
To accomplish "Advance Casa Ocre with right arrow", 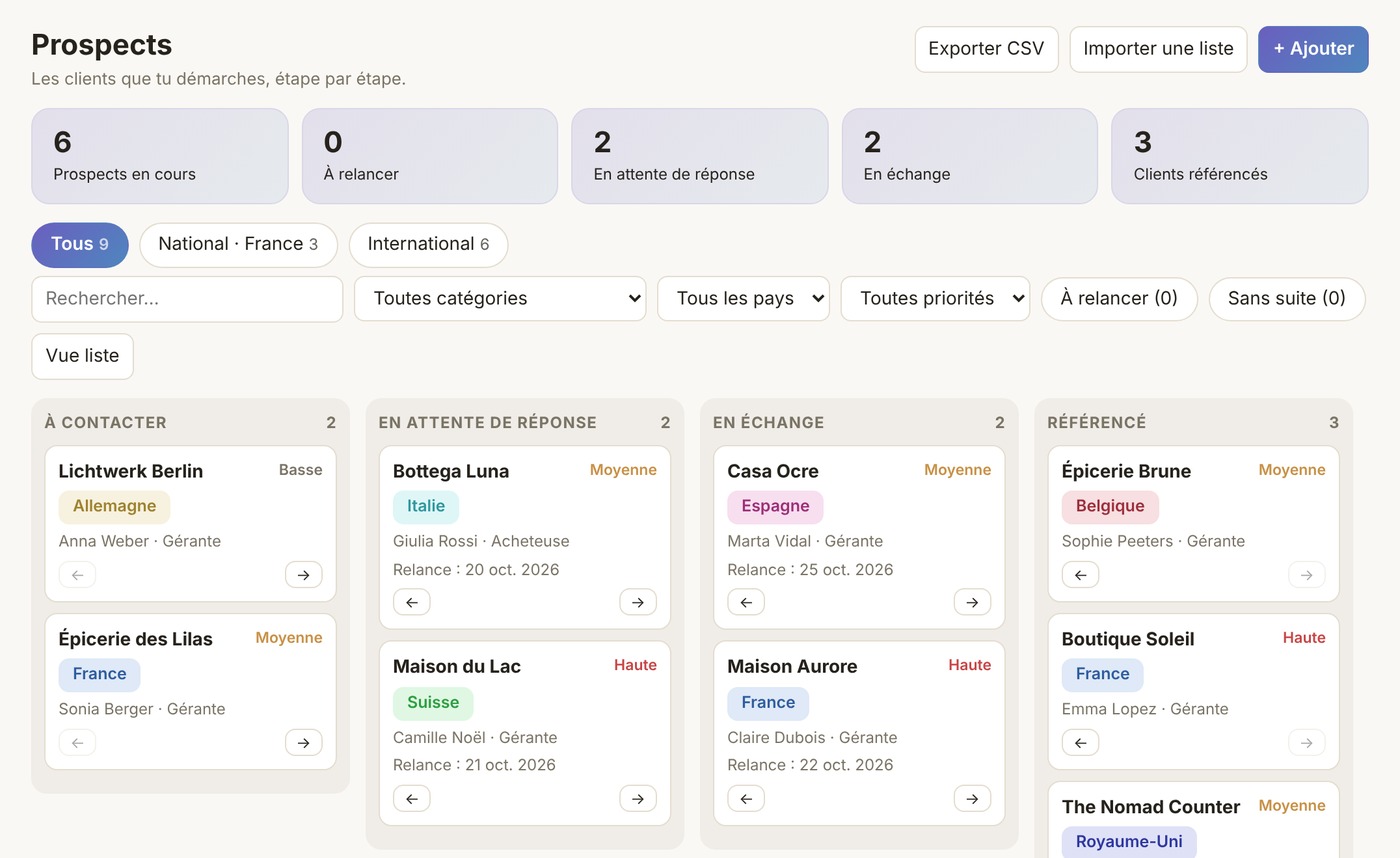I will (x=972, y=602).
